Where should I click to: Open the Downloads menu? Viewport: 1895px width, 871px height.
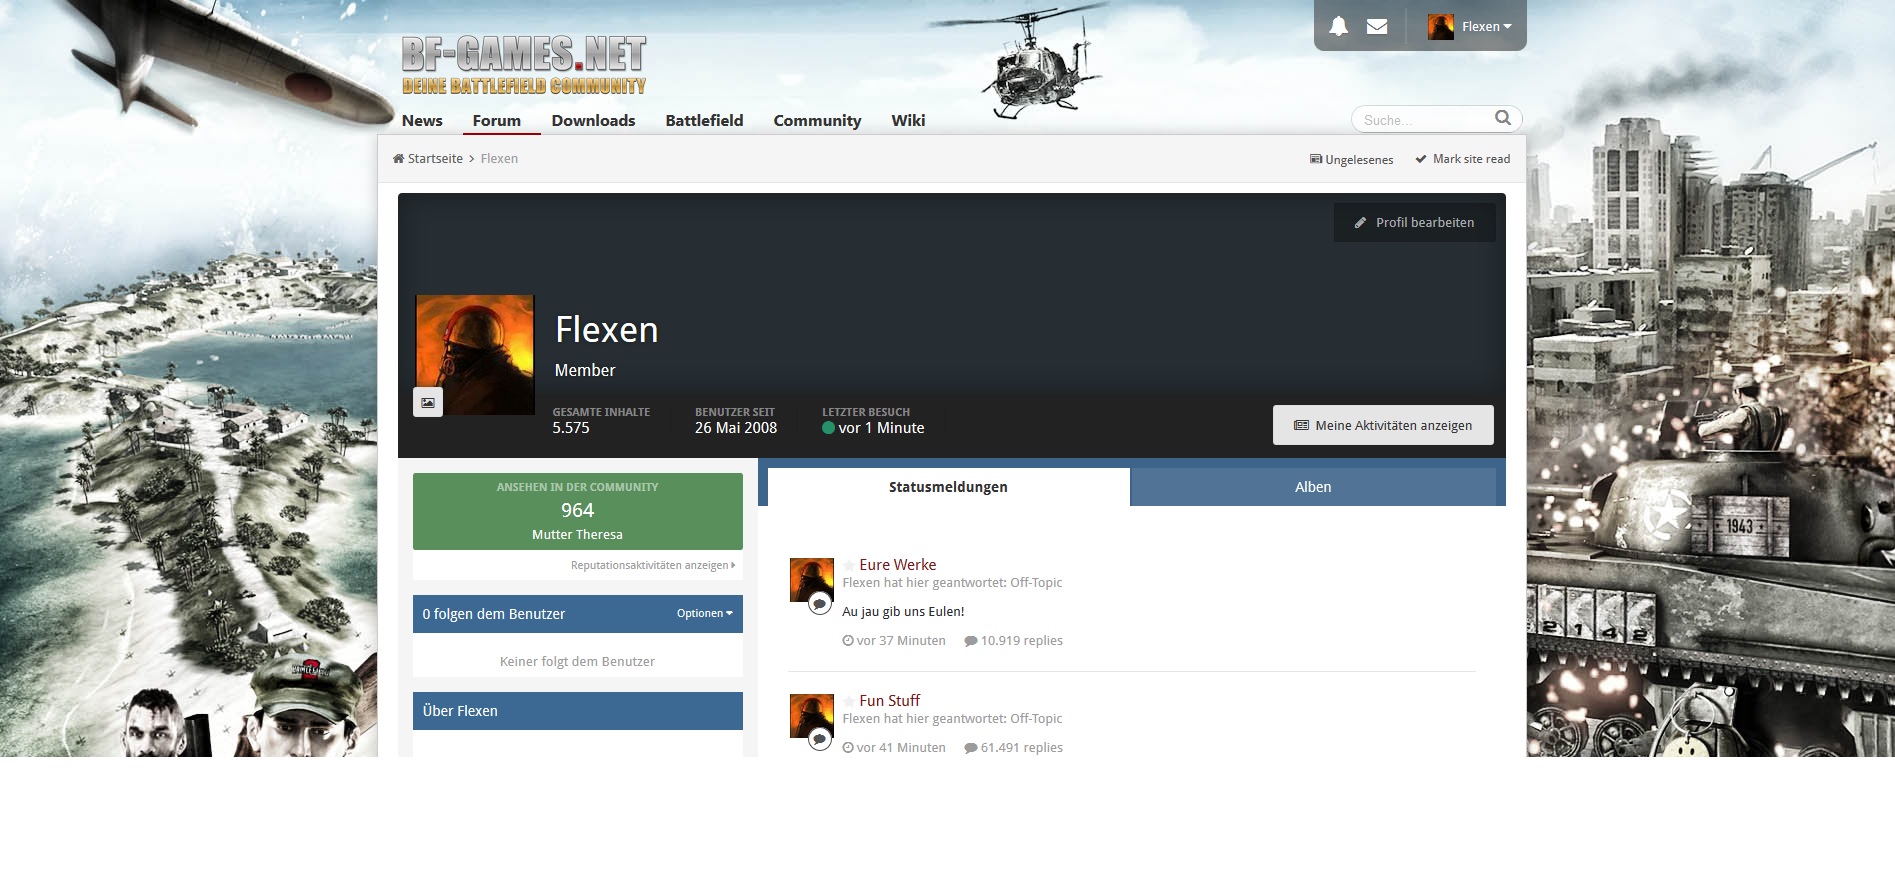(593, 120)
